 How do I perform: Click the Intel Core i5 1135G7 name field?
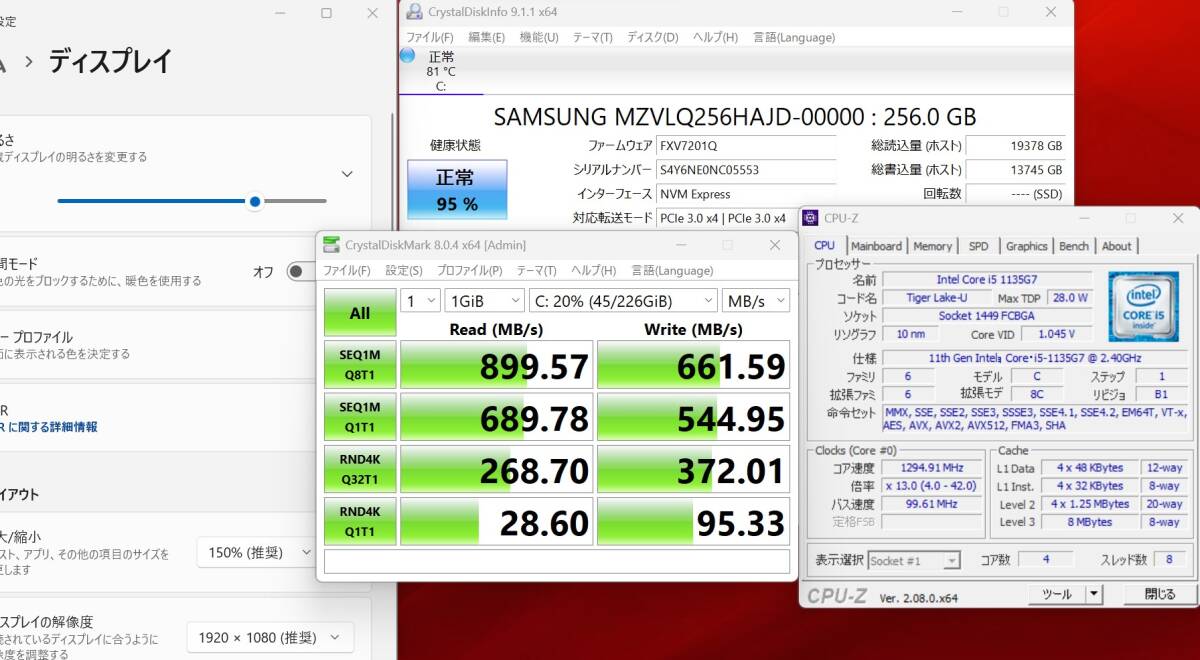pos(989,279)
